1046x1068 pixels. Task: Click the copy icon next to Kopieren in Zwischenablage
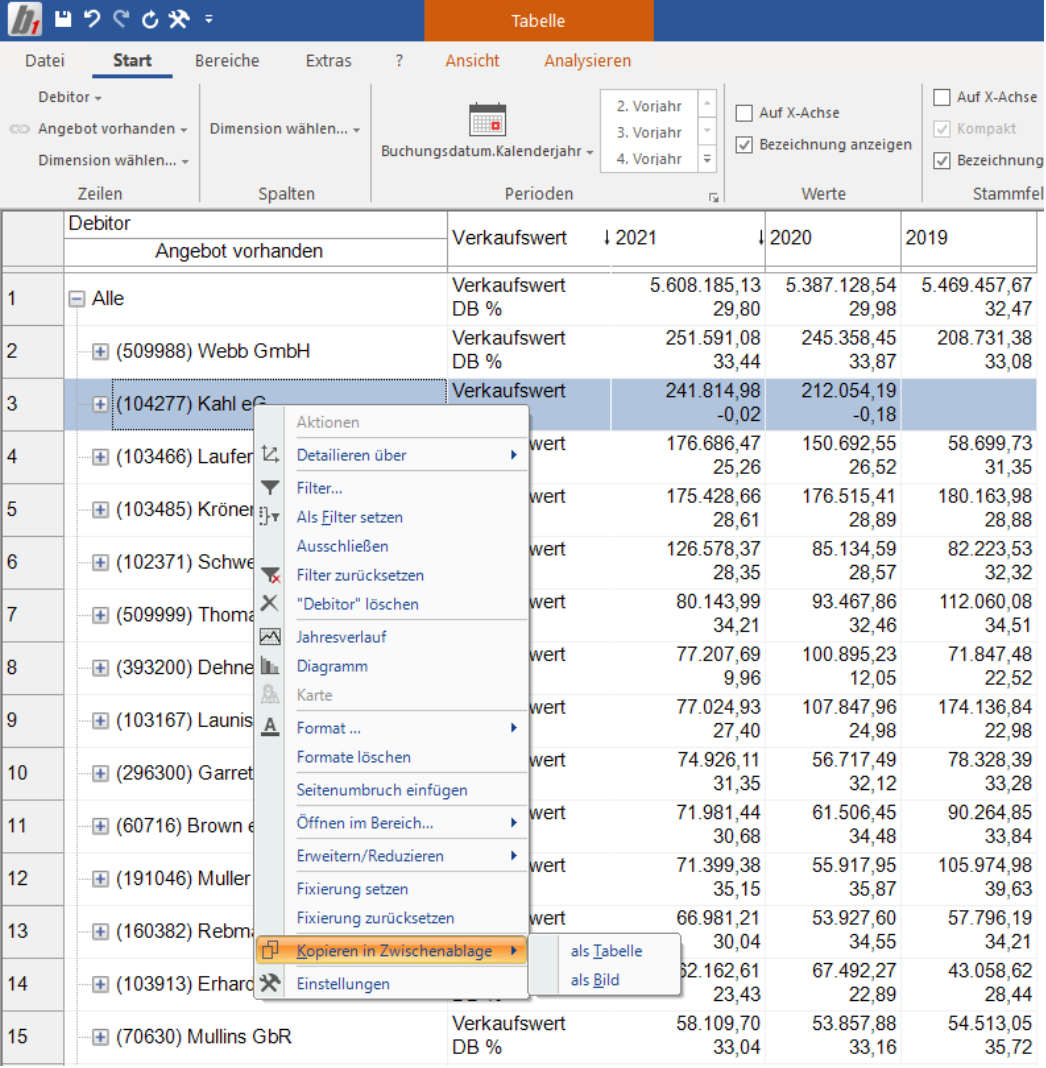point(270,950)
